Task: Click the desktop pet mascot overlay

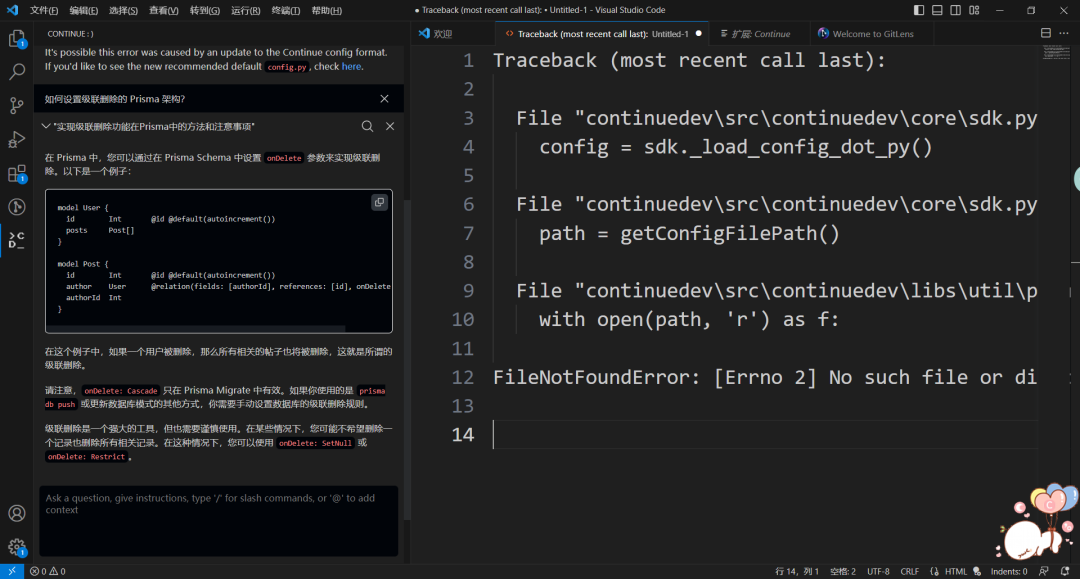Action: click(x=1038, y=523)
